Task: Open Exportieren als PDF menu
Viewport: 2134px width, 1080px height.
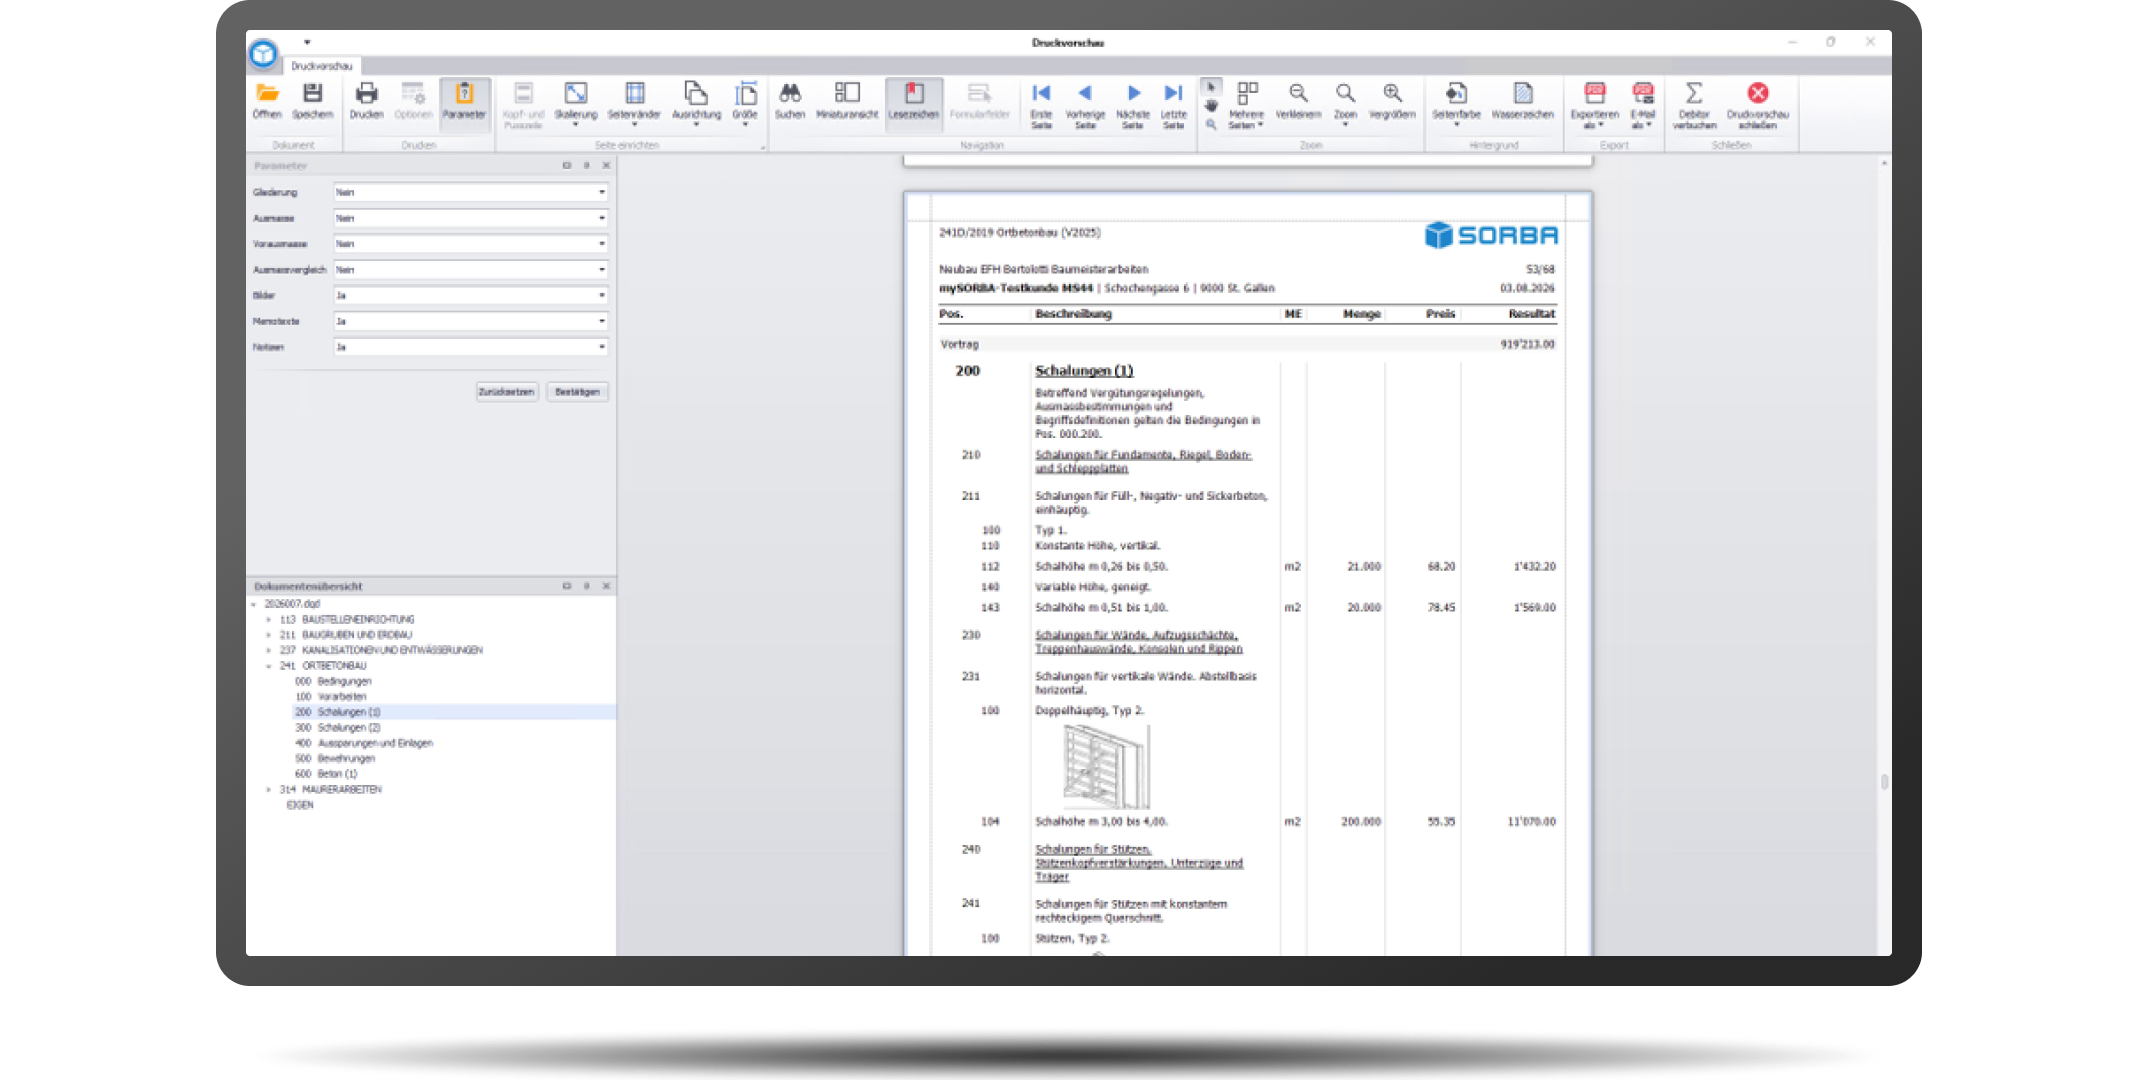Action: (x=1594, y=105)
